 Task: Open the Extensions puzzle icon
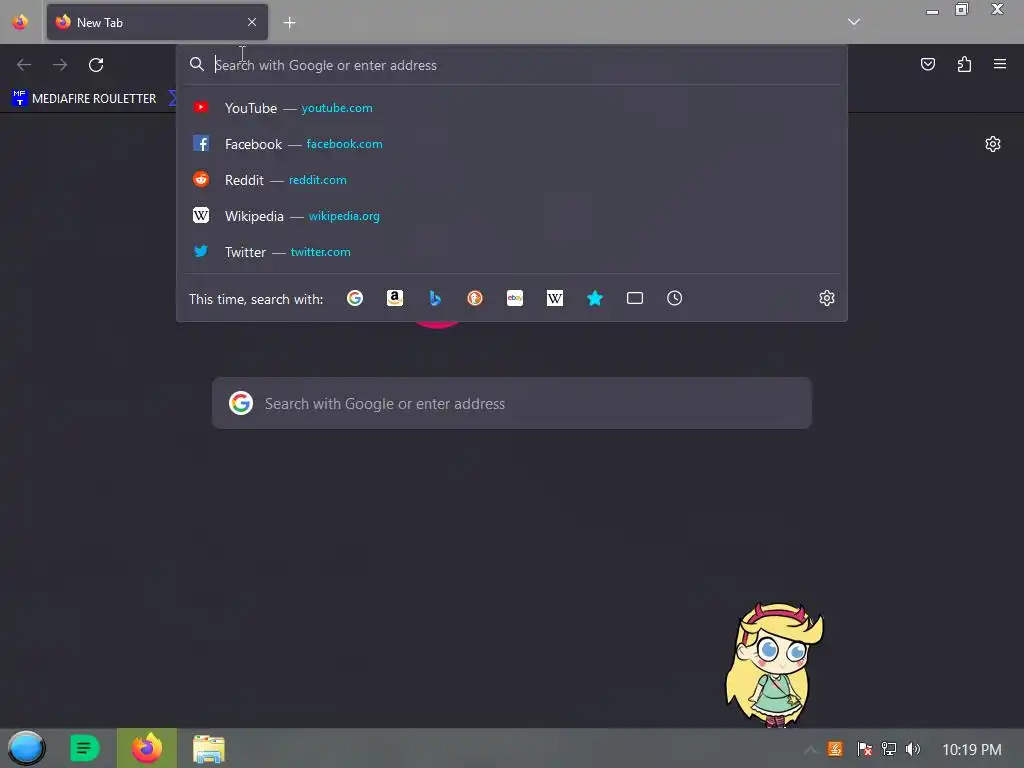(964, 64)
